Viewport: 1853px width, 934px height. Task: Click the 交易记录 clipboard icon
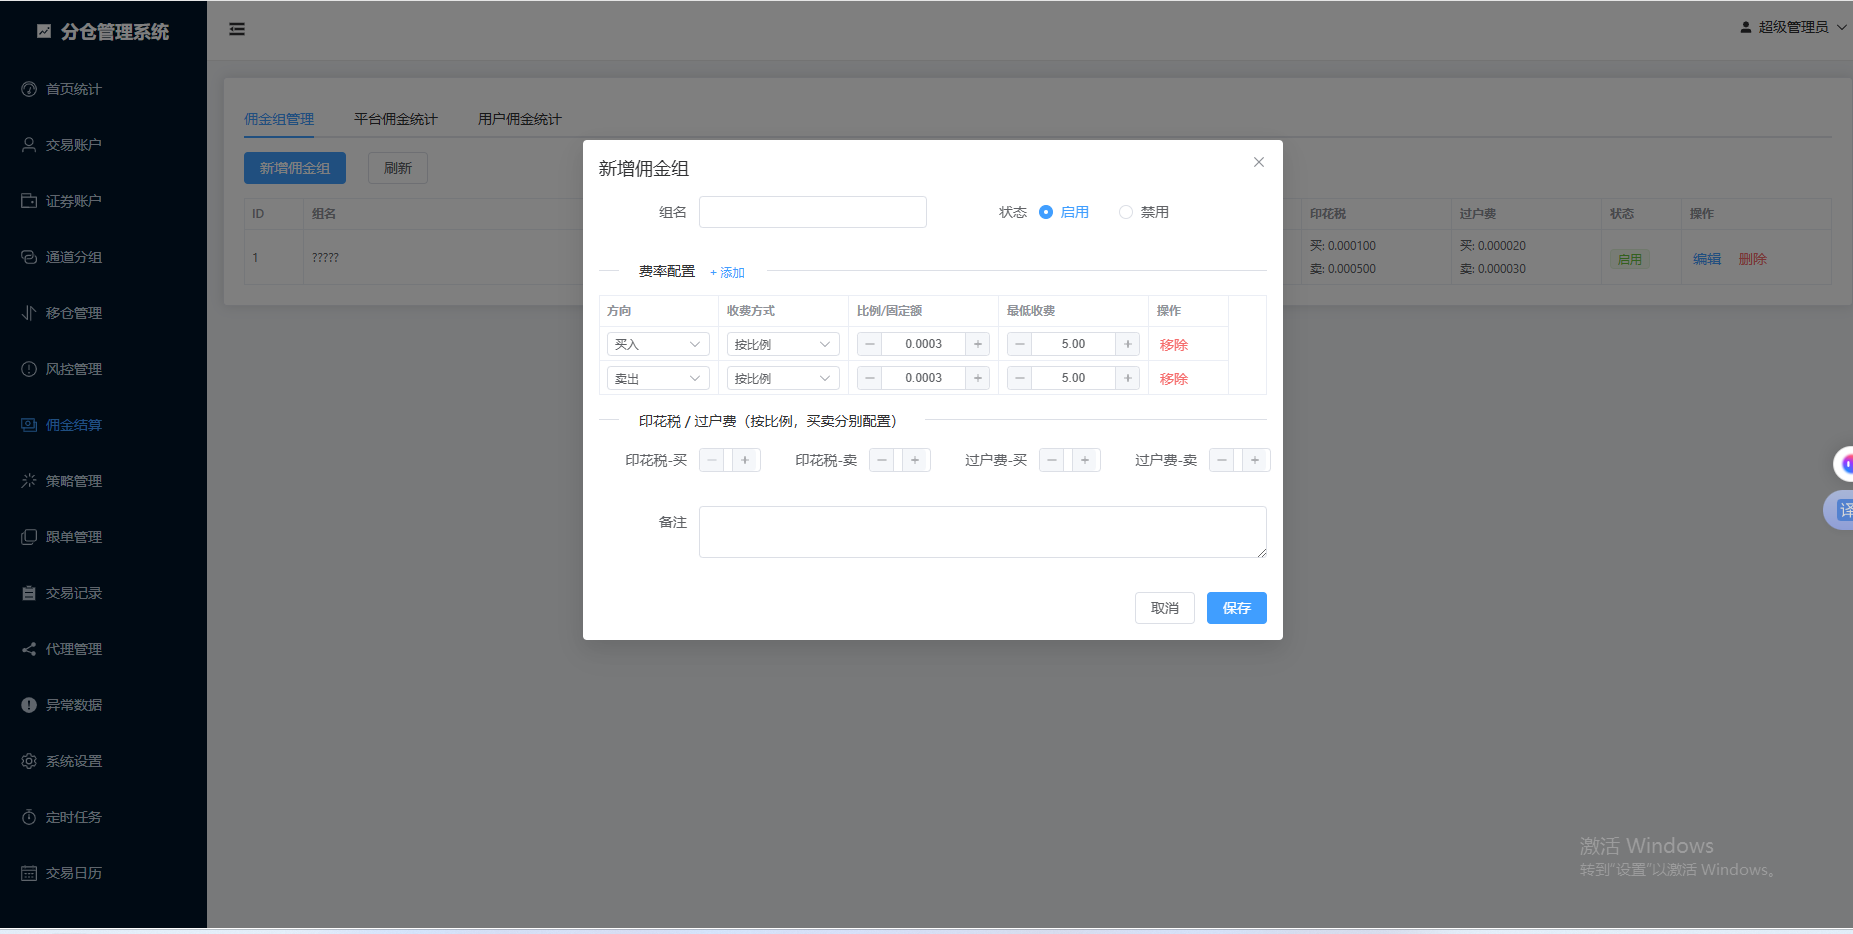tap(29, 593)
